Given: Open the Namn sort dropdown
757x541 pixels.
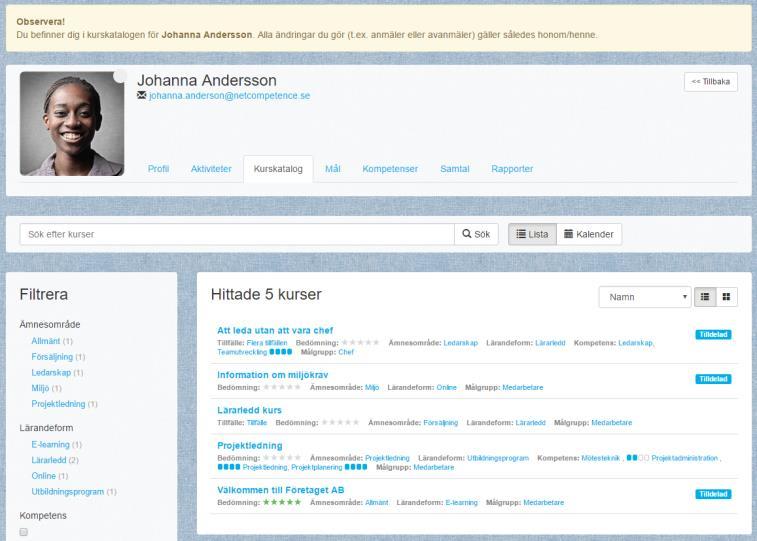Looking at the screenshot, I should tap(645, 297).
